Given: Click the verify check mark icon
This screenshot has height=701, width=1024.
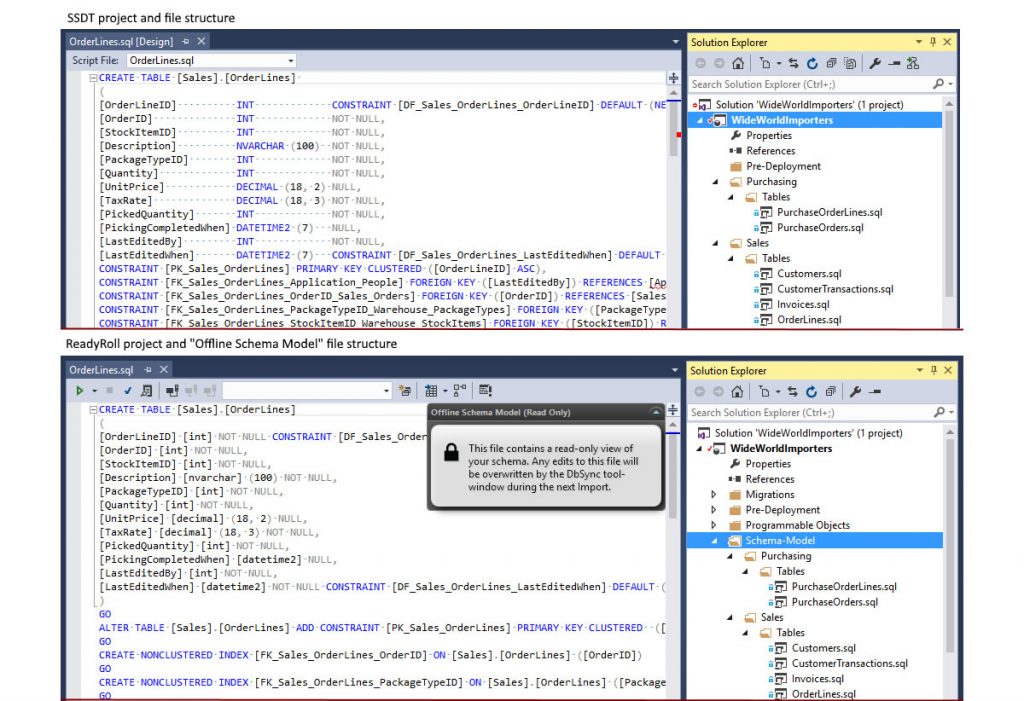Looking at the screenshot, I should tap(128, 390).
